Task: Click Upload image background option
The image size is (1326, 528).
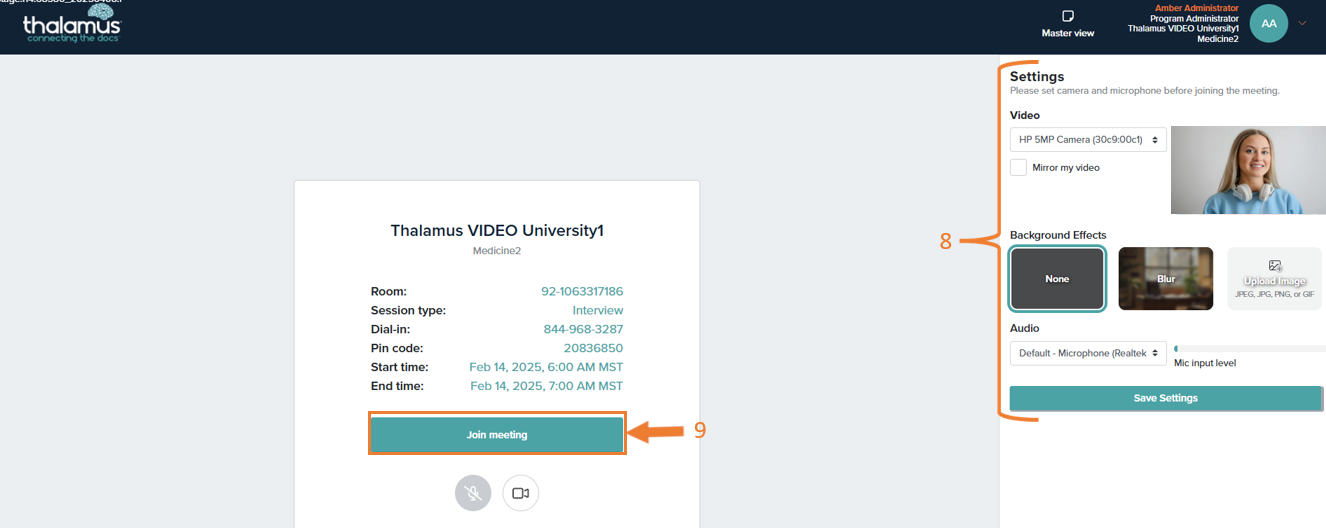Action: 1274,278
